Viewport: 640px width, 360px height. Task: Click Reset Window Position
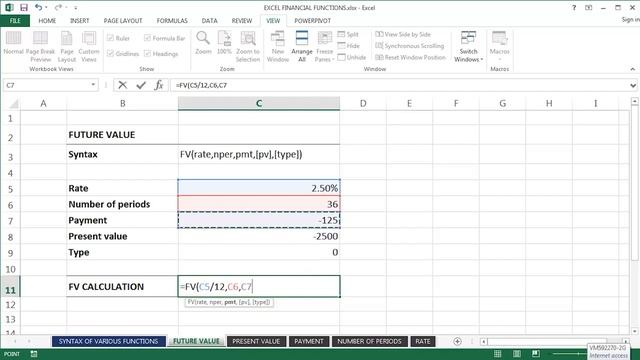(410, 57)
